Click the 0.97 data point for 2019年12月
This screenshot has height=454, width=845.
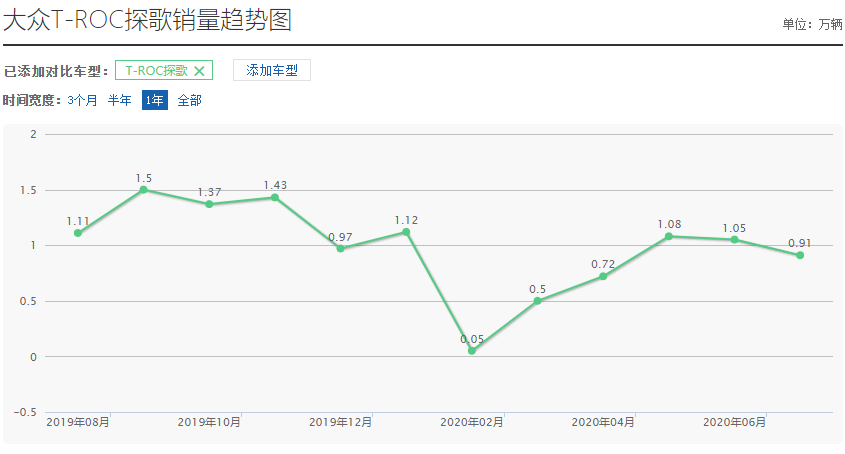tap(341, 249)
